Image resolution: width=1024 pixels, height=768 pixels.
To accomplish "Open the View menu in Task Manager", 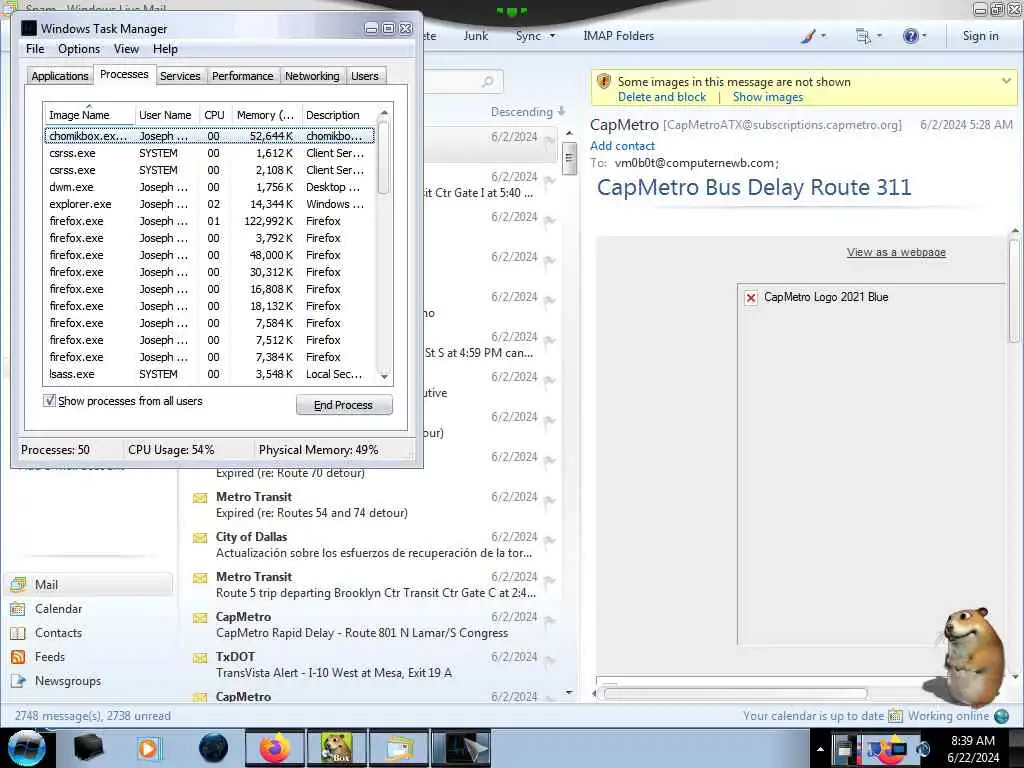I will pyautogui.click(x=126, y=49).
